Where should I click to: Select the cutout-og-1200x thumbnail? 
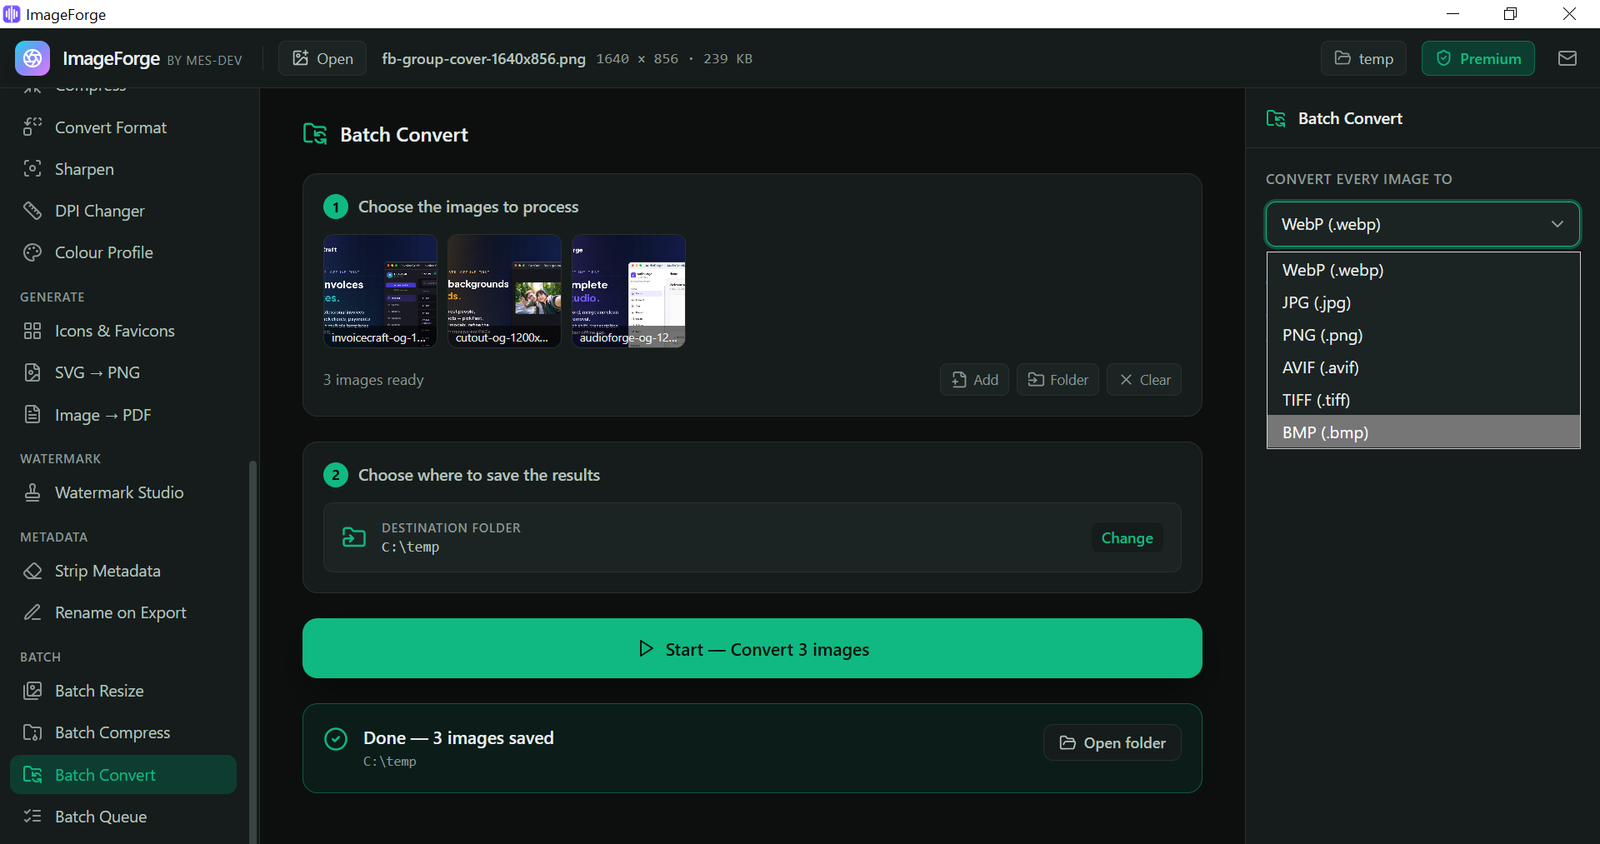pyautogui.click(x=504, y=291)
